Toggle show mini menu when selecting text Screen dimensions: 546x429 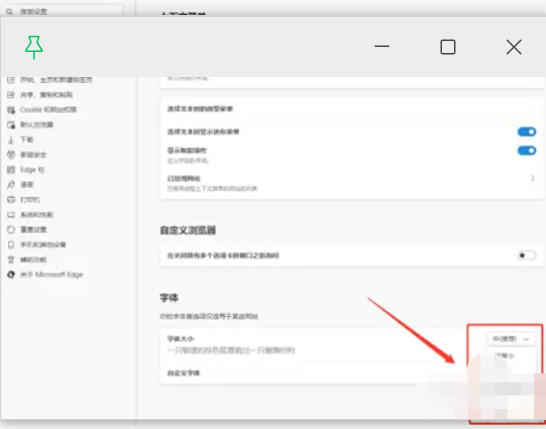(526, 132)
